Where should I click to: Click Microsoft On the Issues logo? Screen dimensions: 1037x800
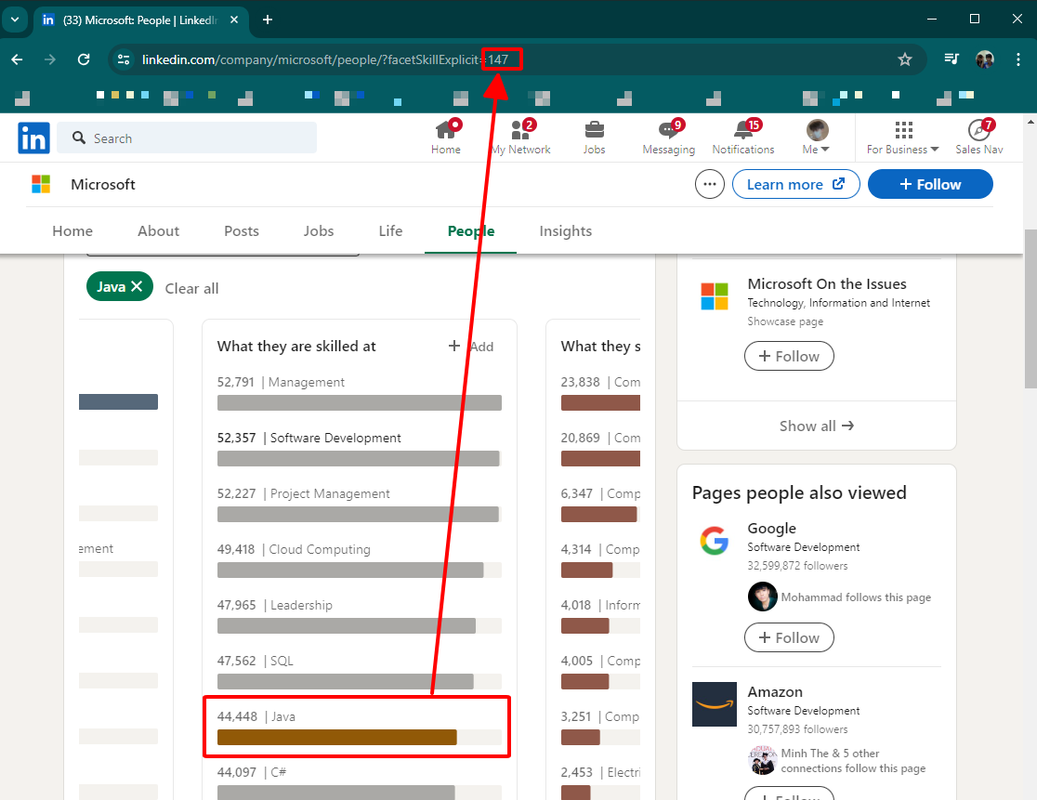click(714, 296)
